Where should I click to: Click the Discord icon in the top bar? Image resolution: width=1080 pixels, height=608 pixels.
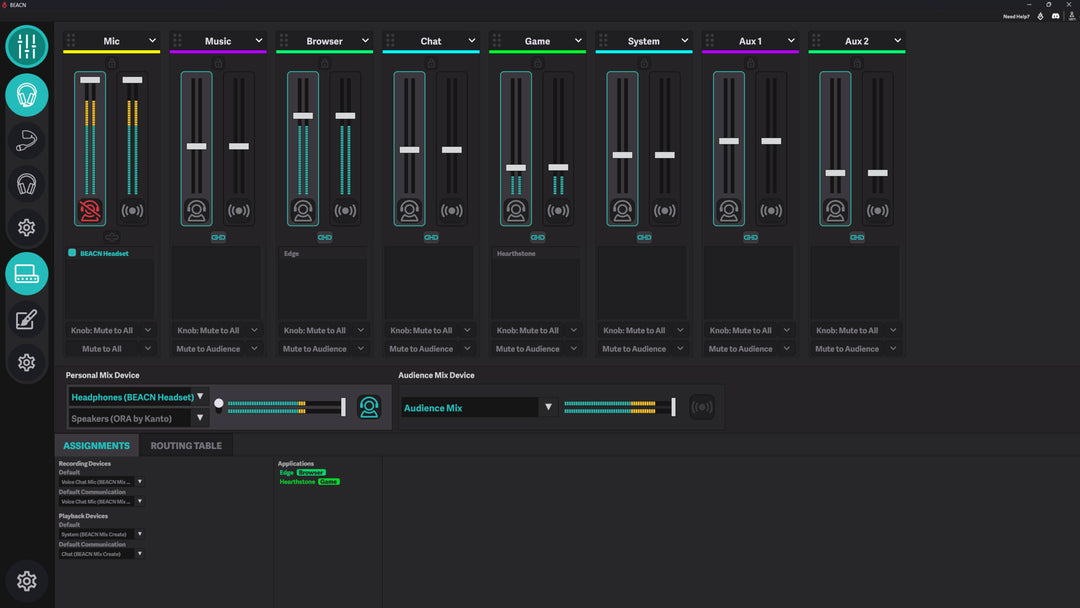coord(1057,16)
